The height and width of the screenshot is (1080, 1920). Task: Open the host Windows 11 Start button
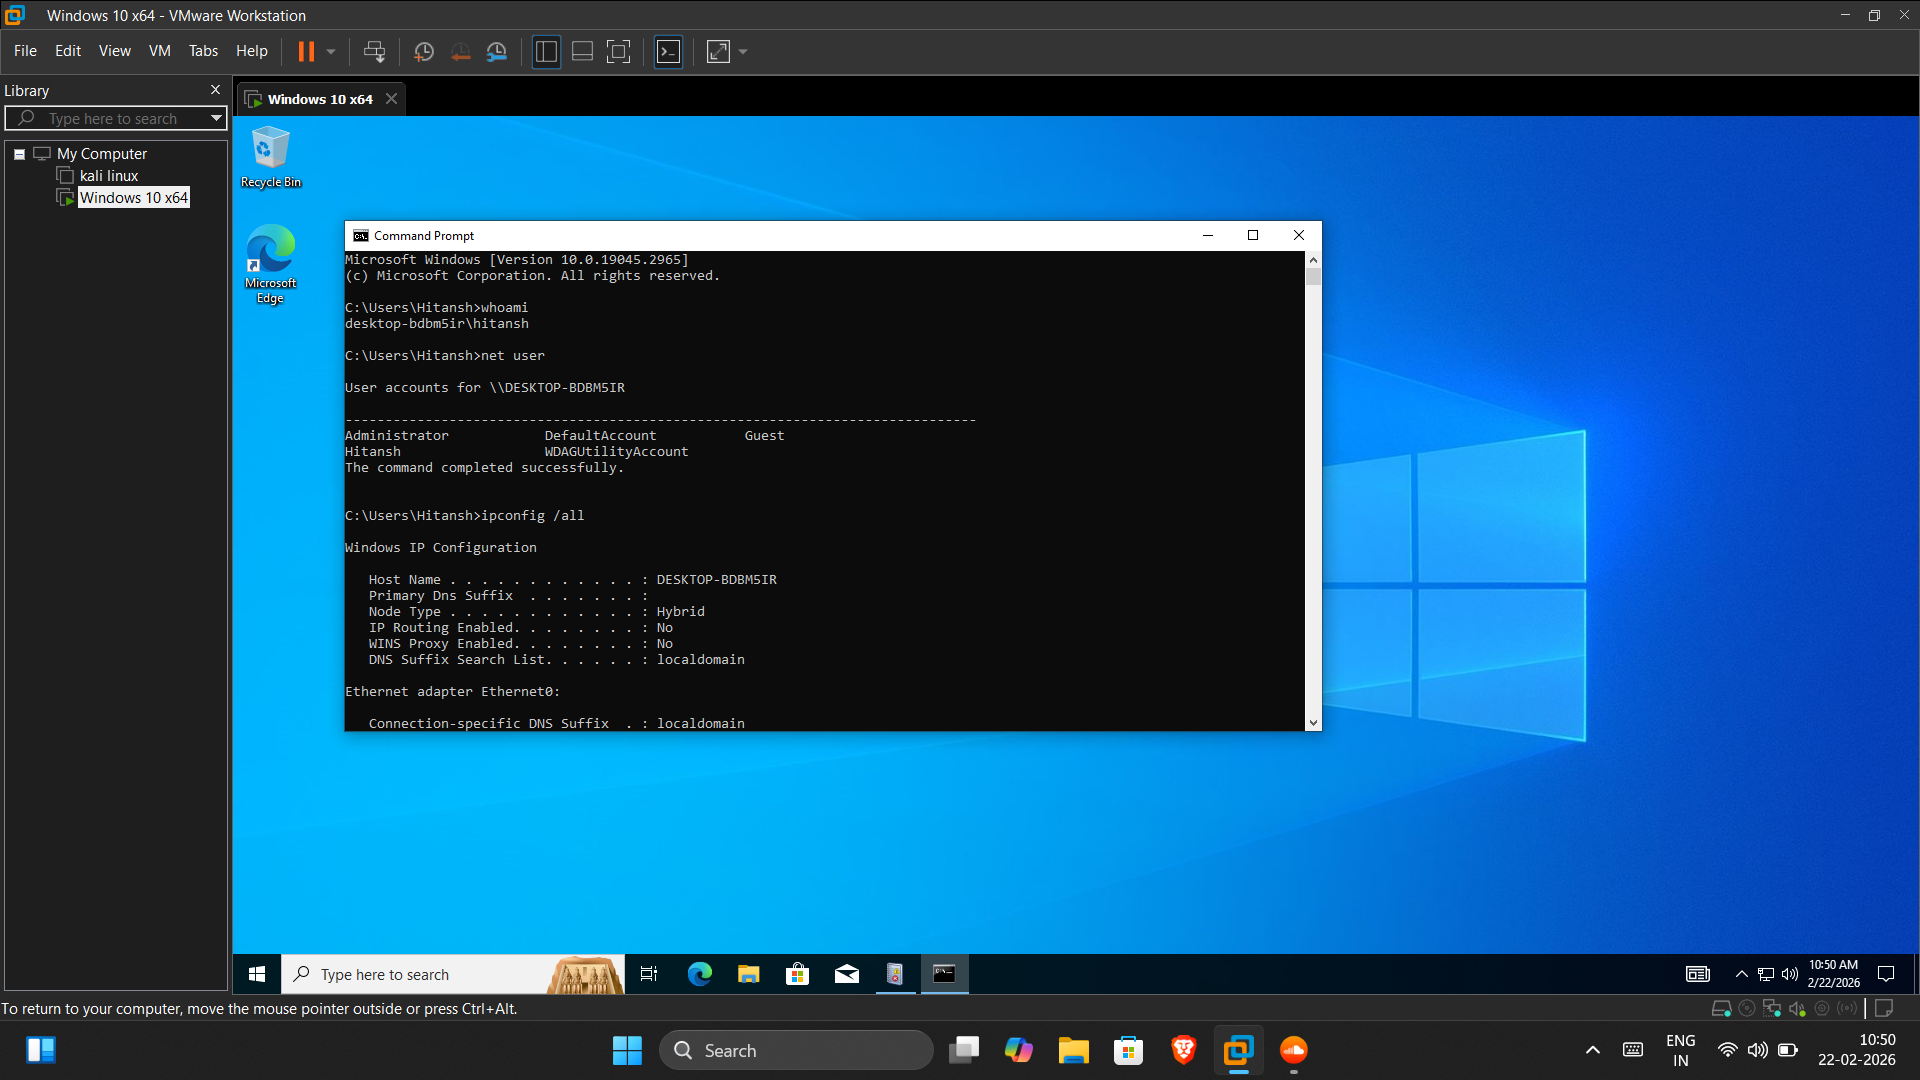click(x=627, y=1050)
